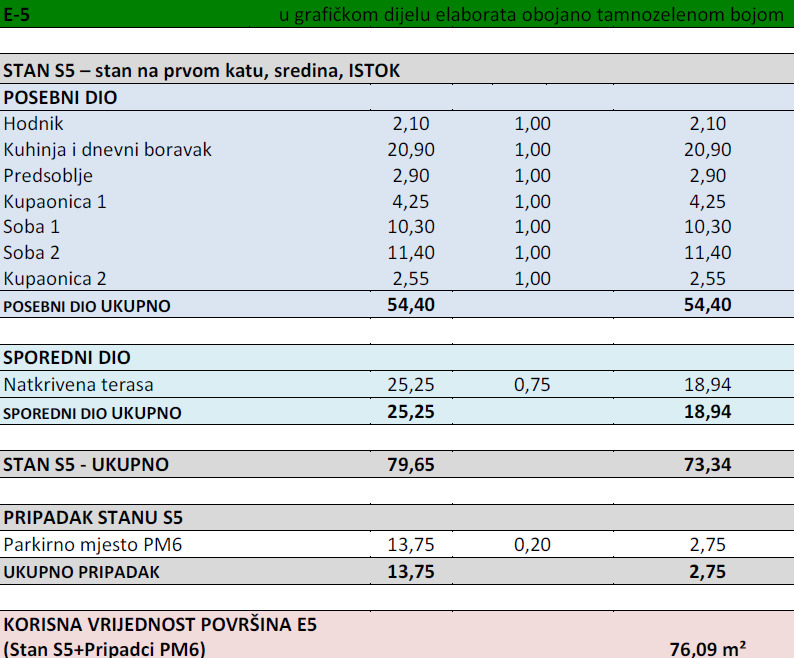Click the Kuhinja i dnevni boravak label
Screen dimensions: 794x658
pyautogui.click(x=107, y=150)
